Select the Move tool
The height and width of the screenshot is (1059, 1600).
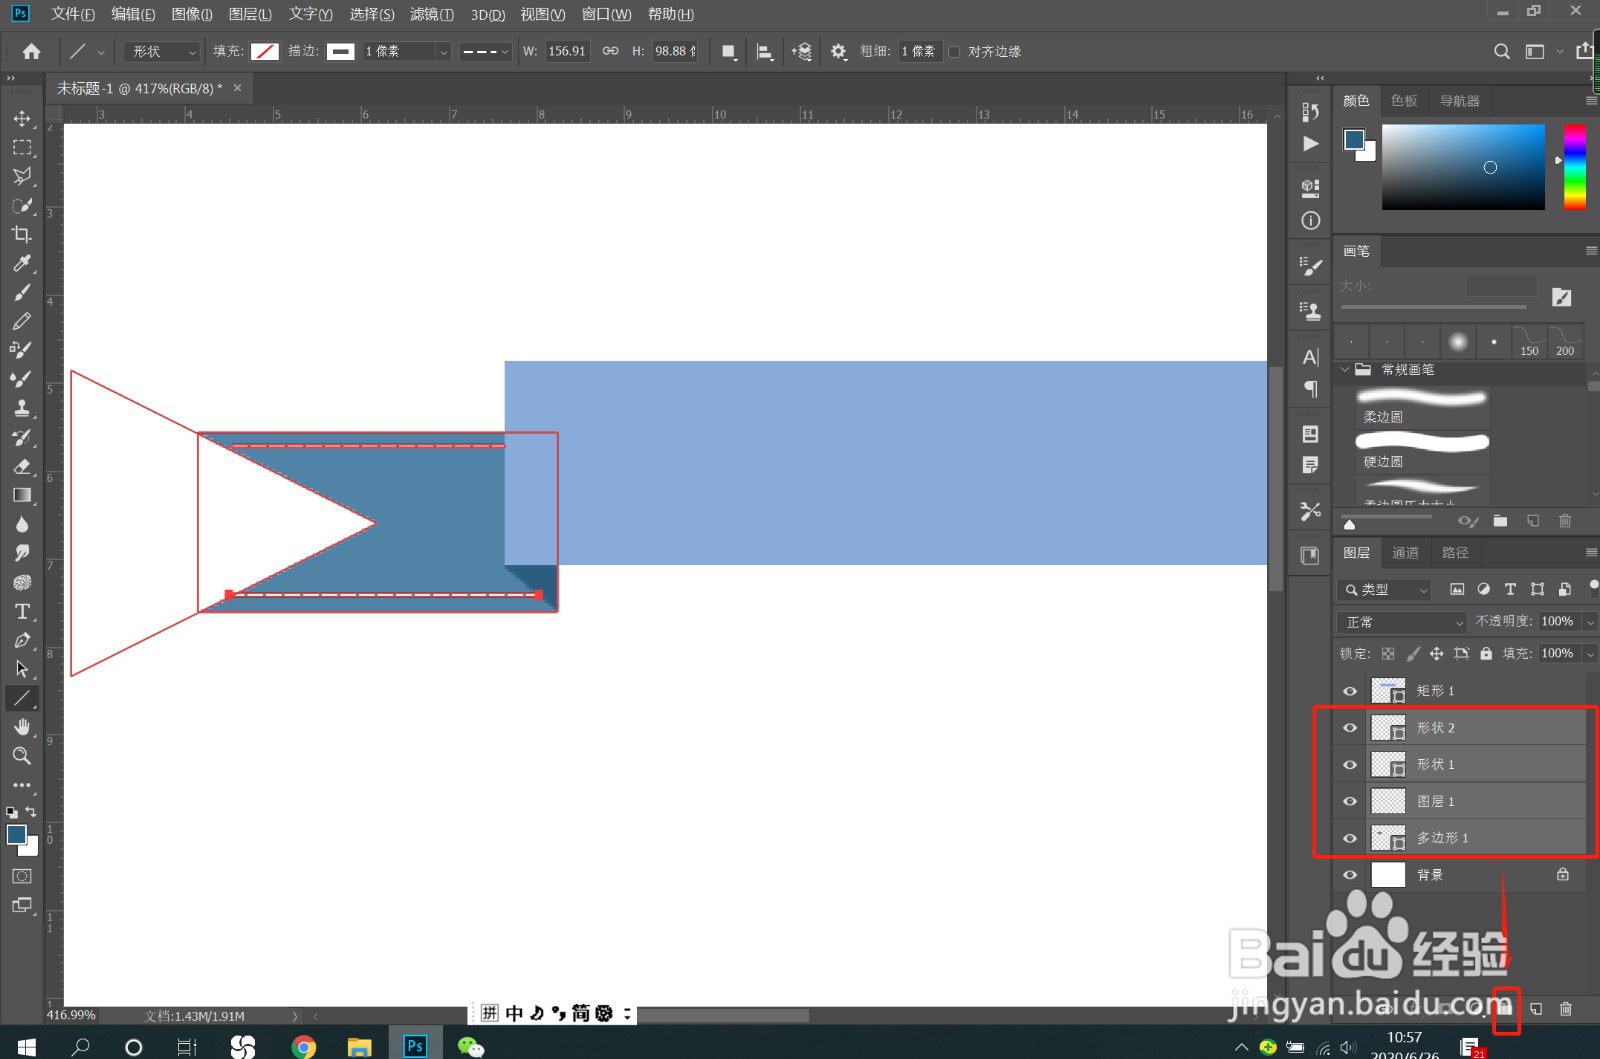click(x=21, y=118)
